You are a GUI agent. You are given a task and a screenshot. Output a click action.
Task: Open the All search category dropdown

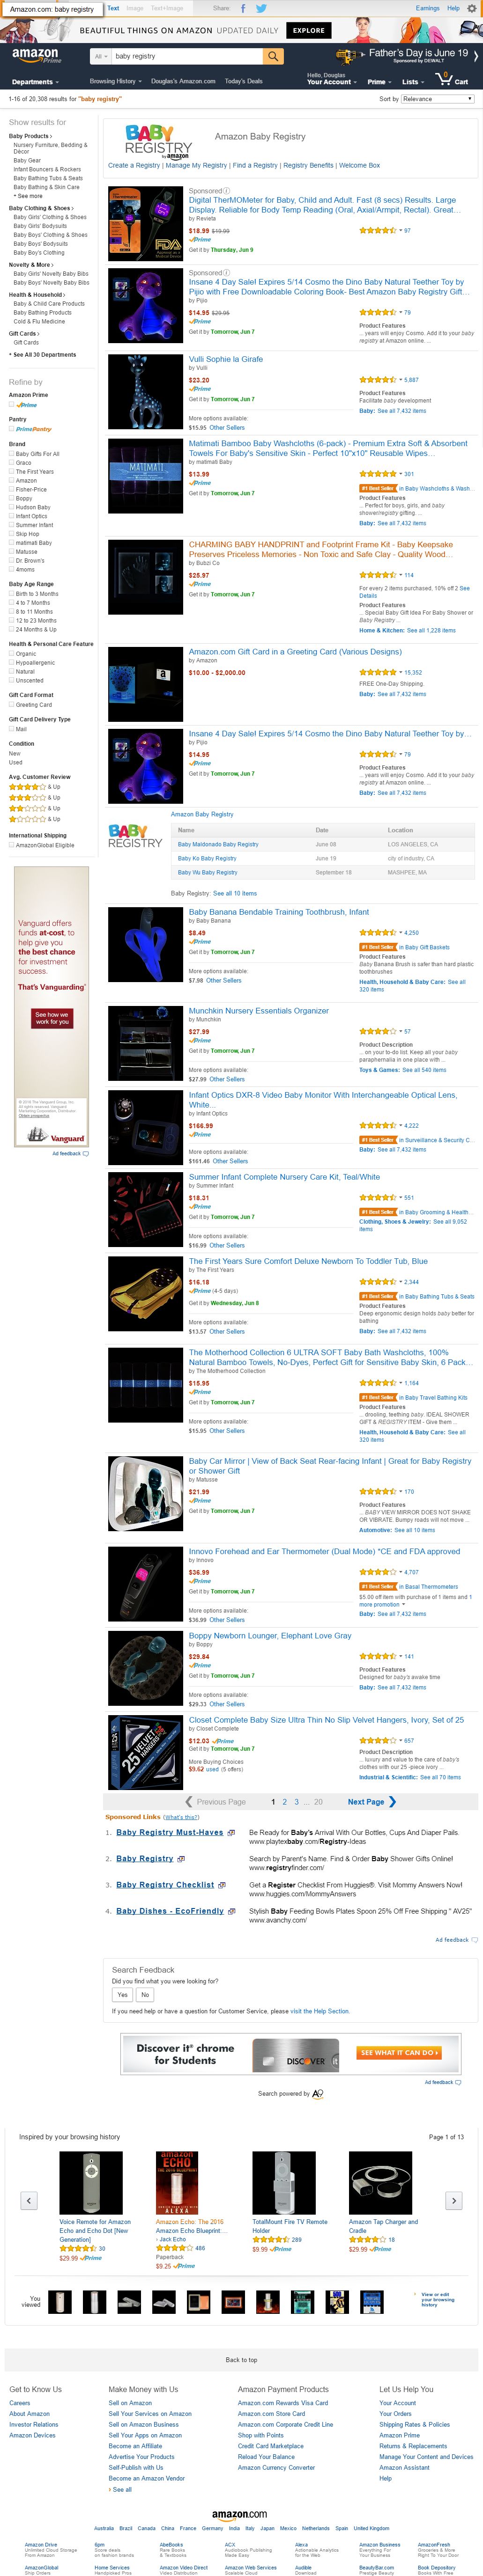tap(100, 56)
